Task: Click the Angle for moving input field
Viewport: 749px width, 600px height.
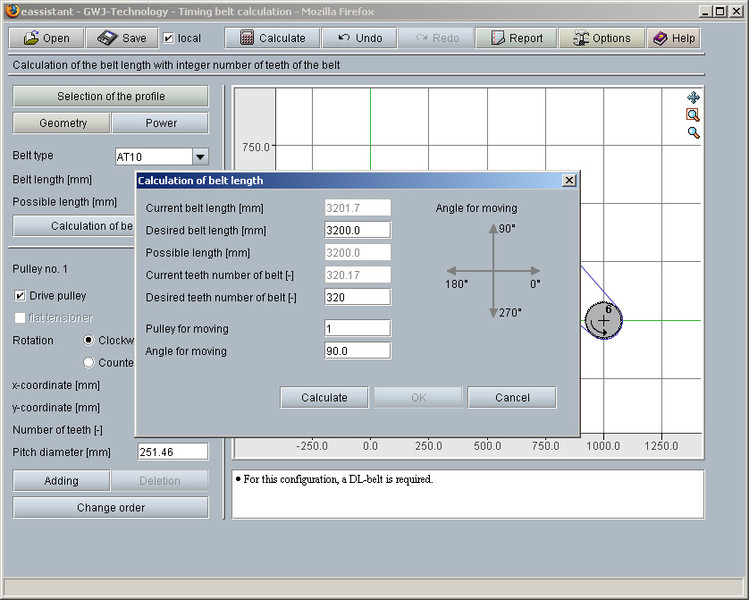Action: point(357,351)
